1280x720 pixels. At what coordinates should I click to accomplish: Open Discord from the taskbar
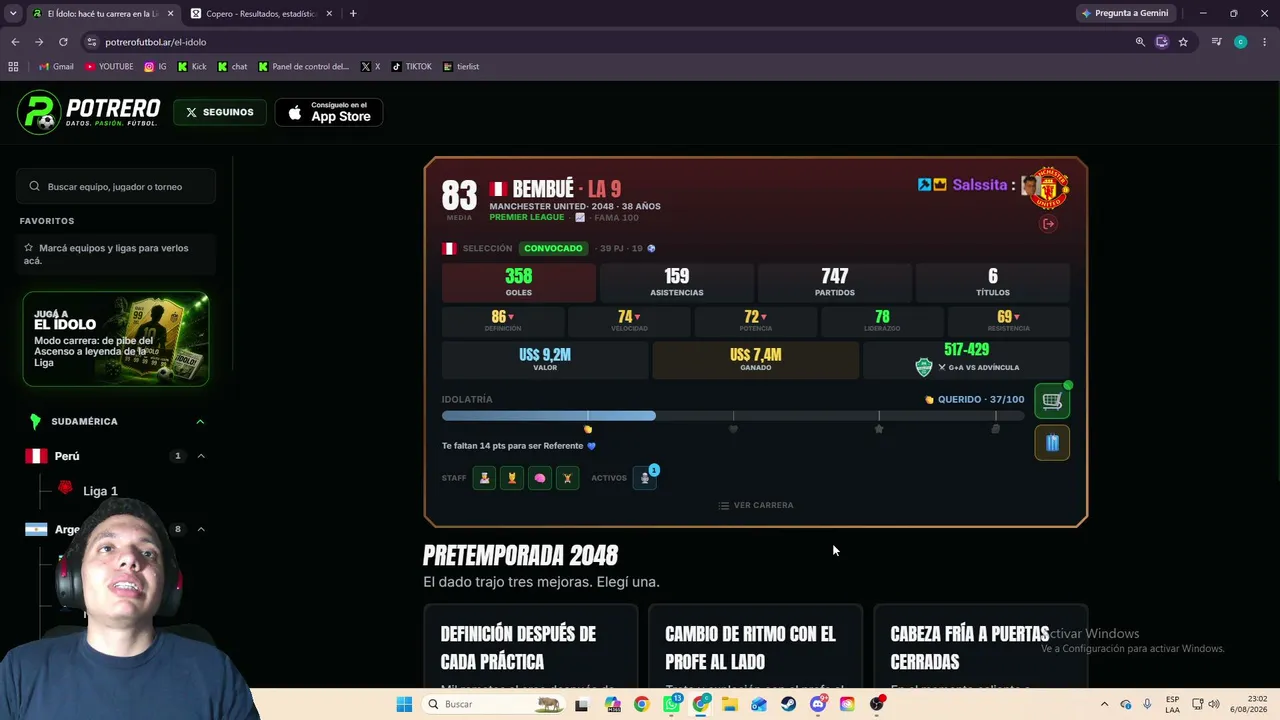pyautogui.click(x=818, y=704)
